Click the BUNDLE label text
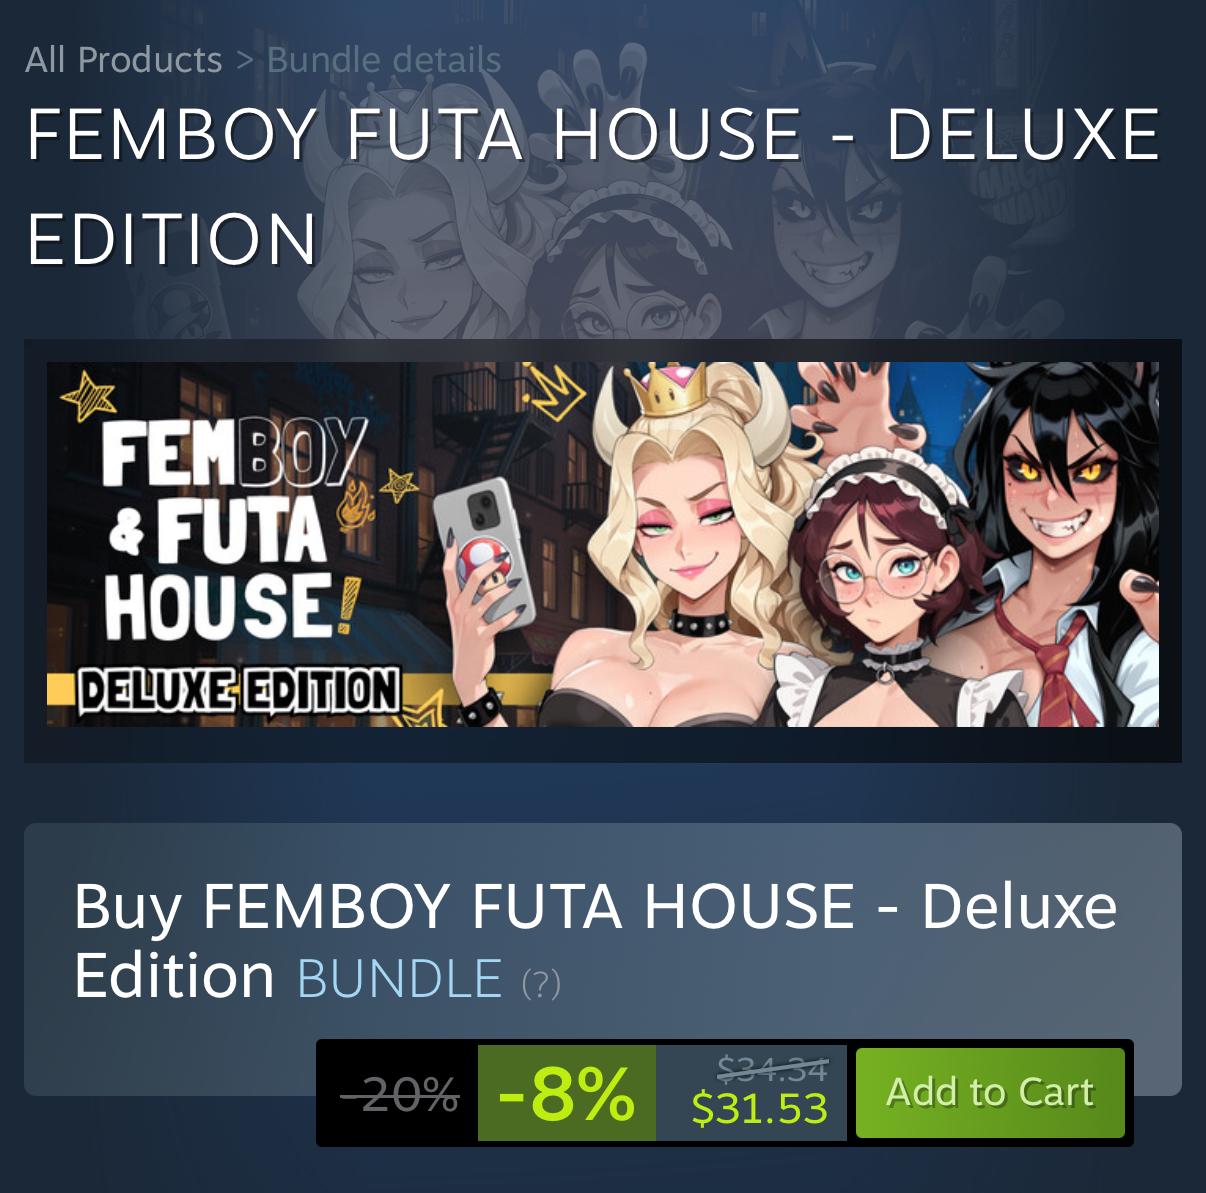 pos(399,977)
